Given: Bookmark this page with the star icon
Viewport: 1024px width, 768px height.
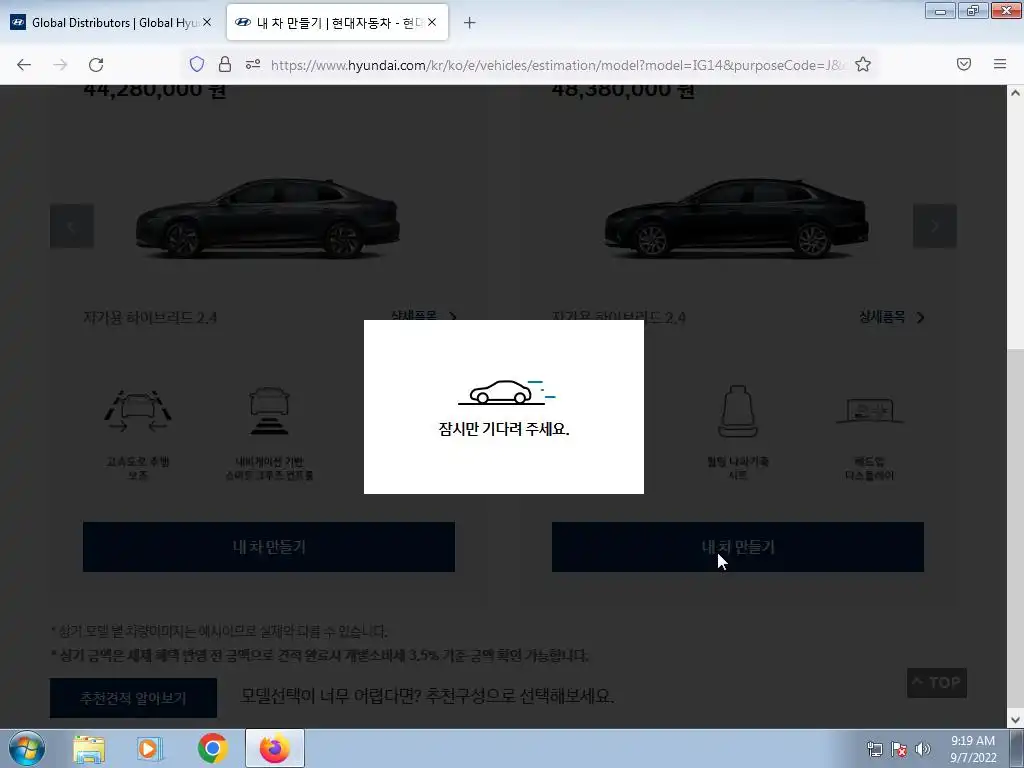Looking at the screenshot, I should click(863, 64).
